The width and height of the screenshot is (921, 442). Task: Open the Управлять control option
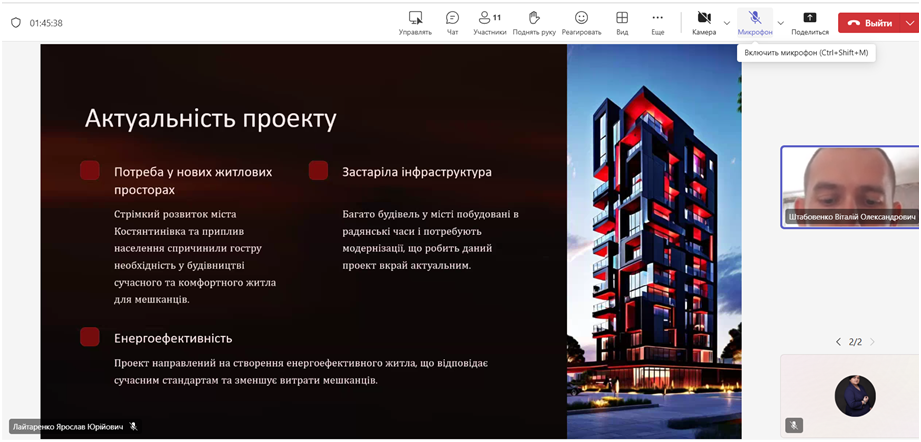415,22
